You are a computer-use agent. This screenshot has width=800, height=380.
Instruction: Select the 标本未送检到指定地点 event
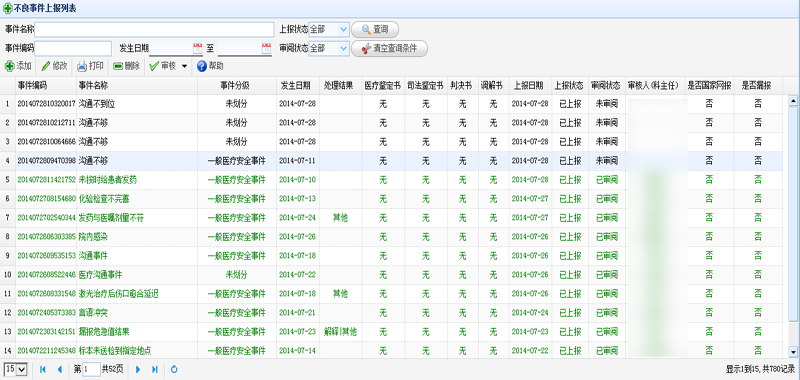115,351
